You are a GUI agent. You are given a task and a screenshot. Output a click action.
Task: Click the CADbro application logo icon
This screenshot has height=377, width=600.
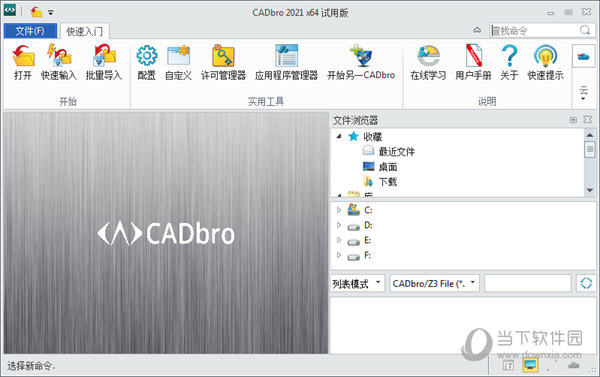click(x=10, y=10)
